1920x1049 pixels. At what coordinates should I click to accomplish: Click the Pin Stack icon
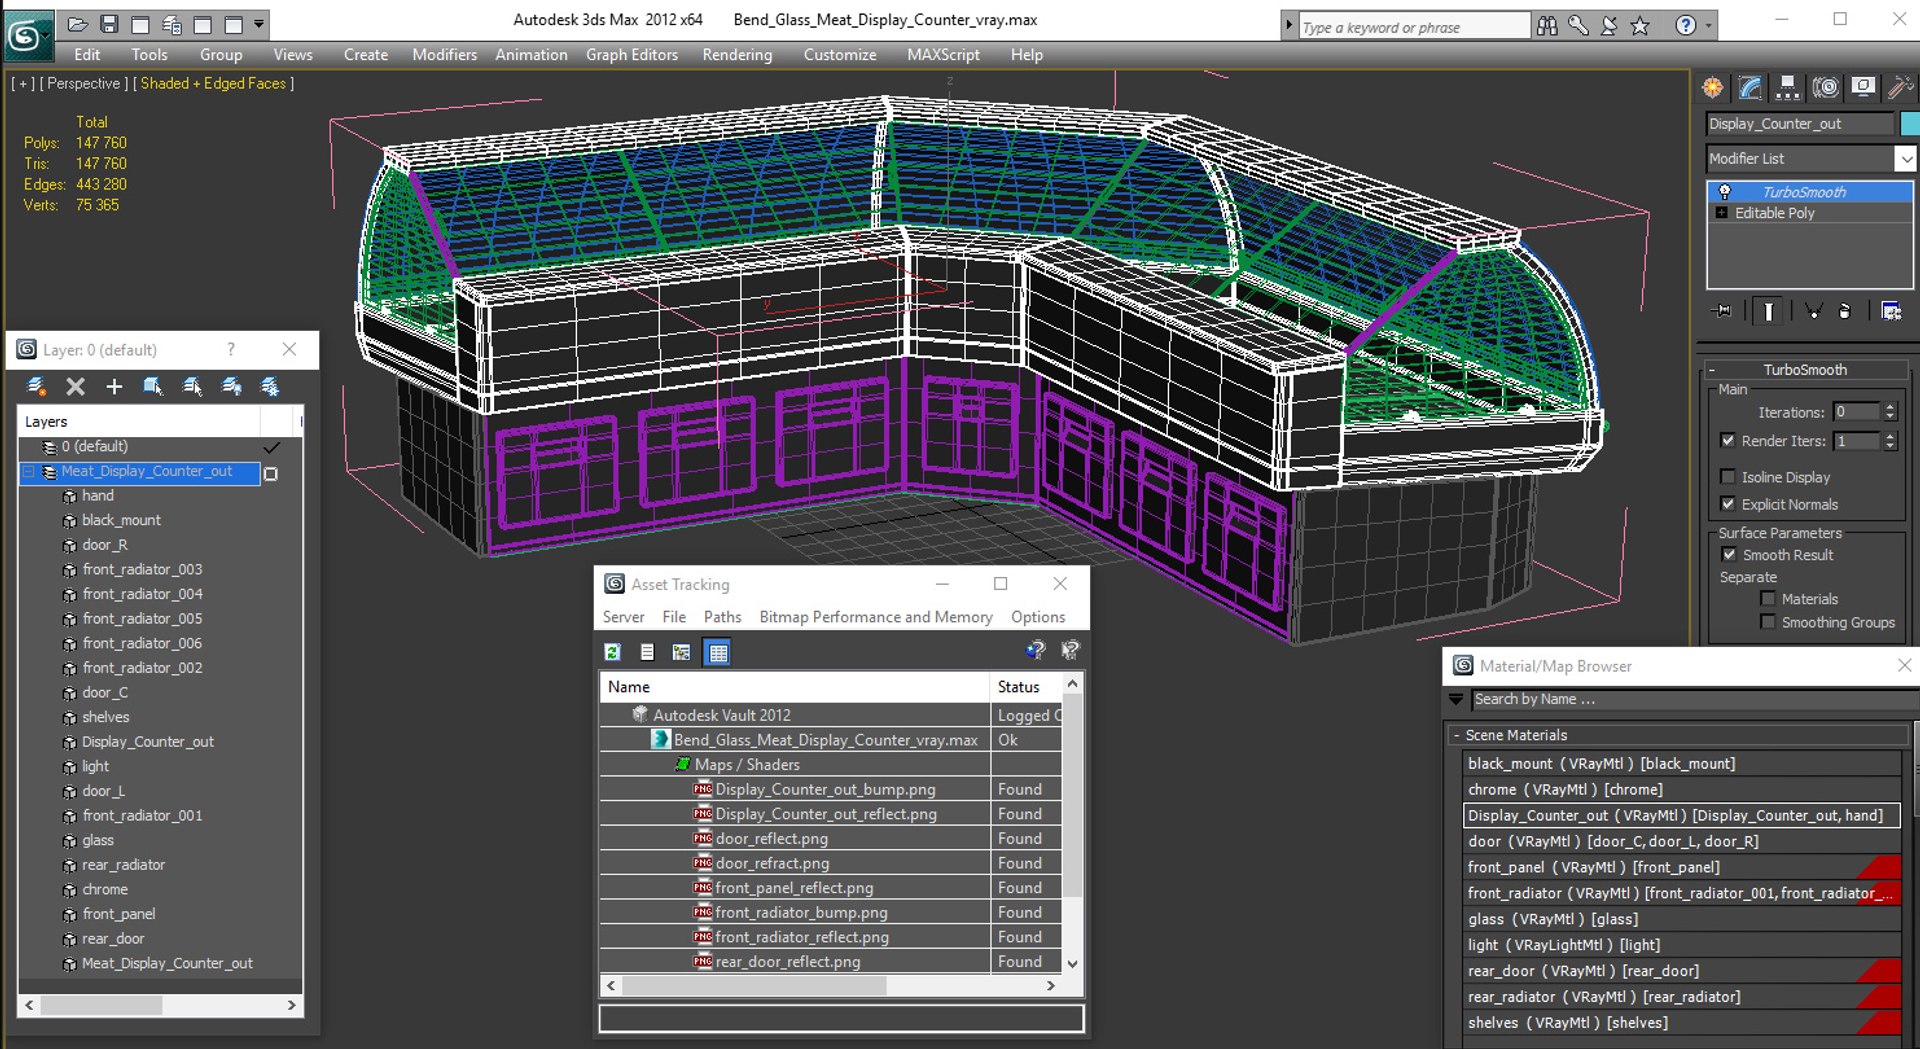coord(1722,311)
